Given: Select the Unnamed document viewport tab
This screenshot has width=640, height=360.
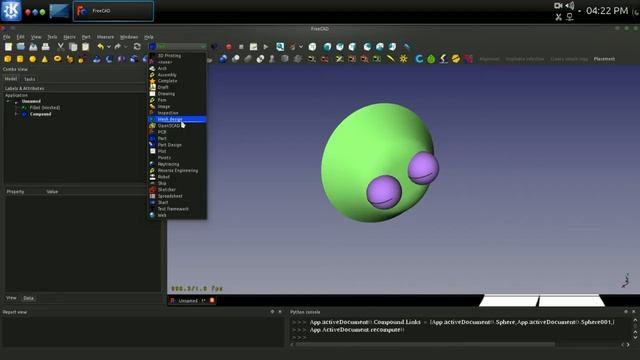Looking at the screenshot, I should (x=192, y=301).
